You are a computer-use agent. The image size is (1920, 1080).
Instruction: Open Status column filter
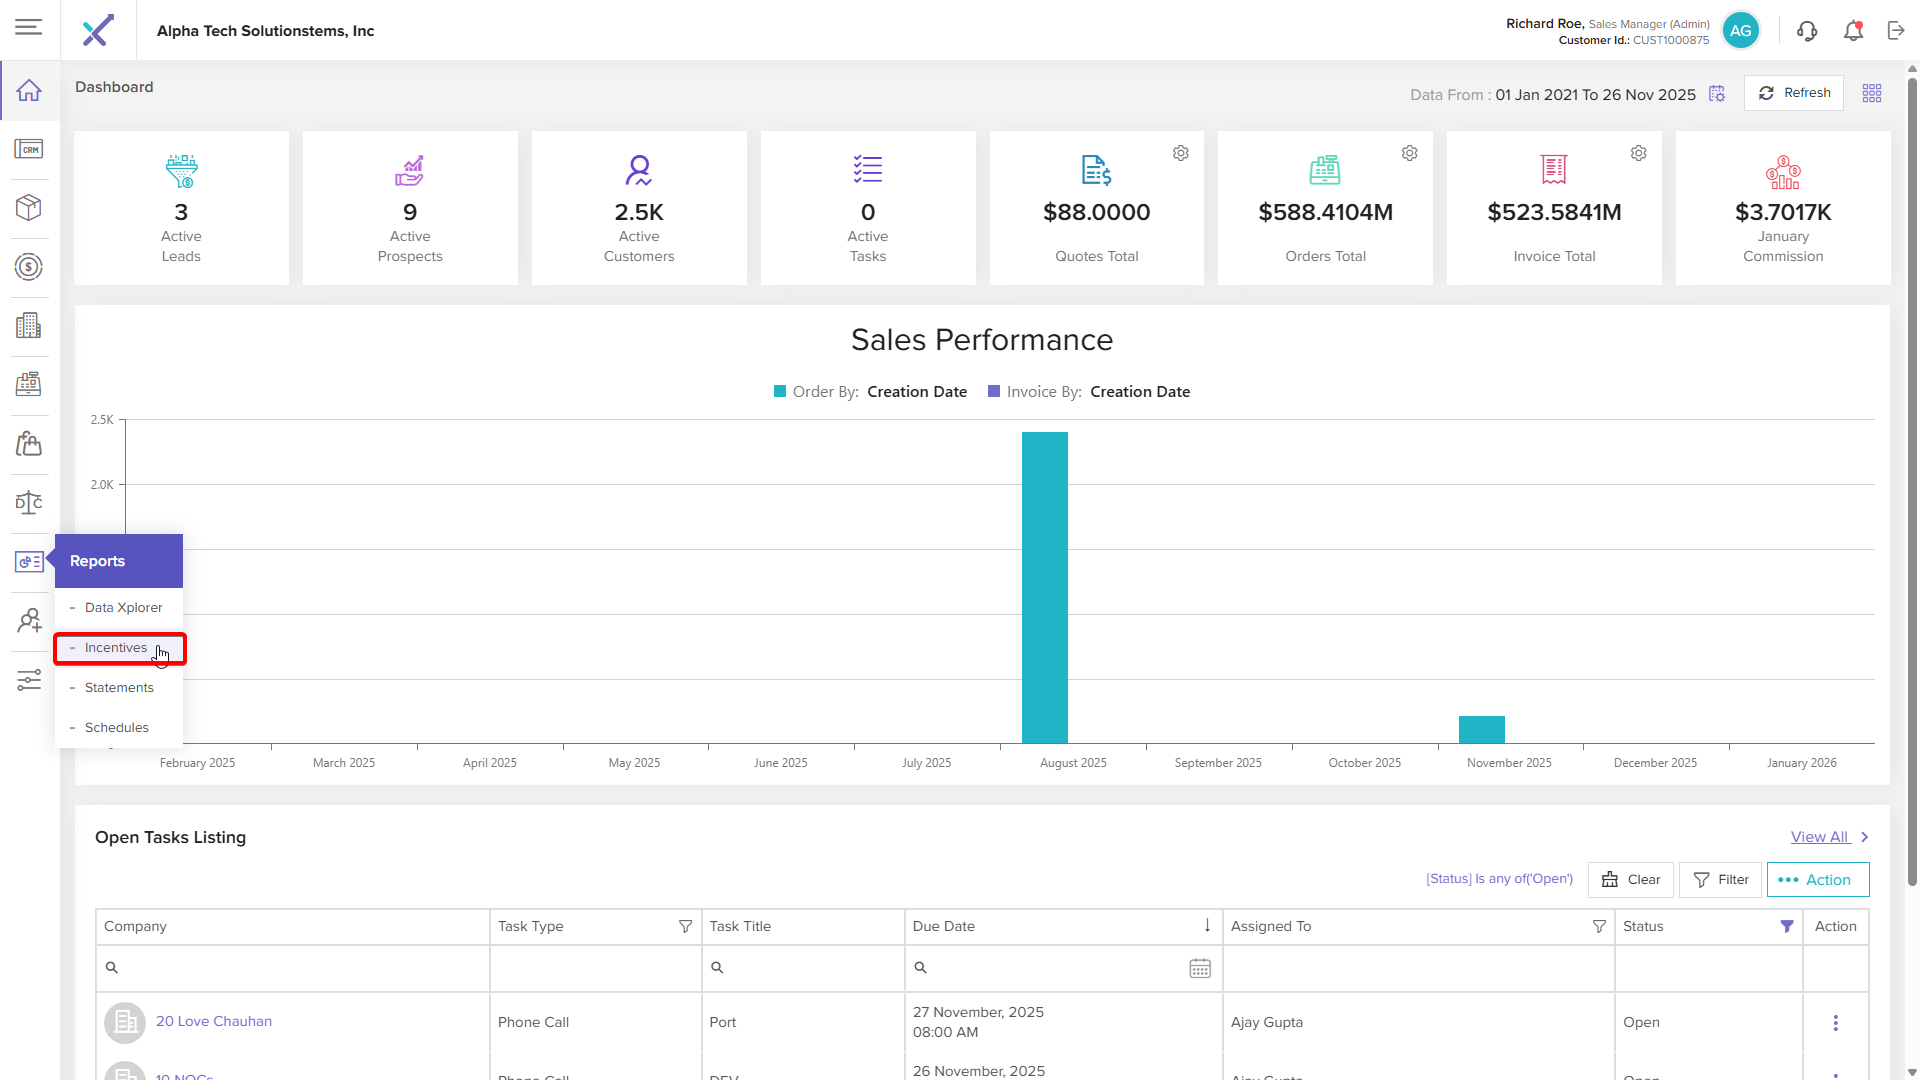1787,927
